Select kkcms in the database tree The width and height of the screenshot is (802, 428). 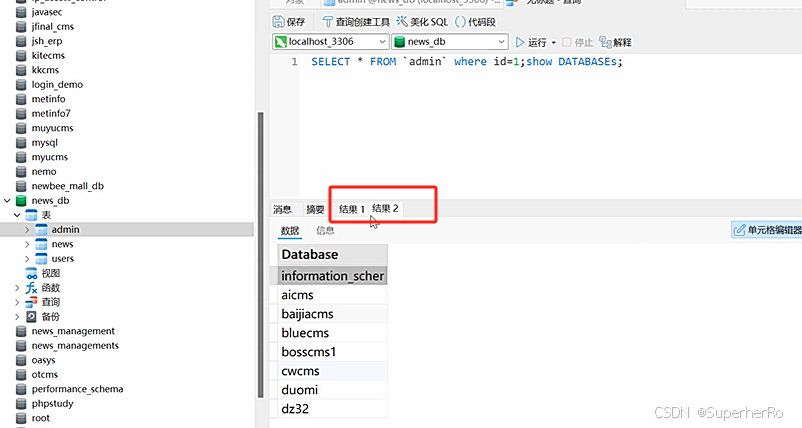point(45,70)
